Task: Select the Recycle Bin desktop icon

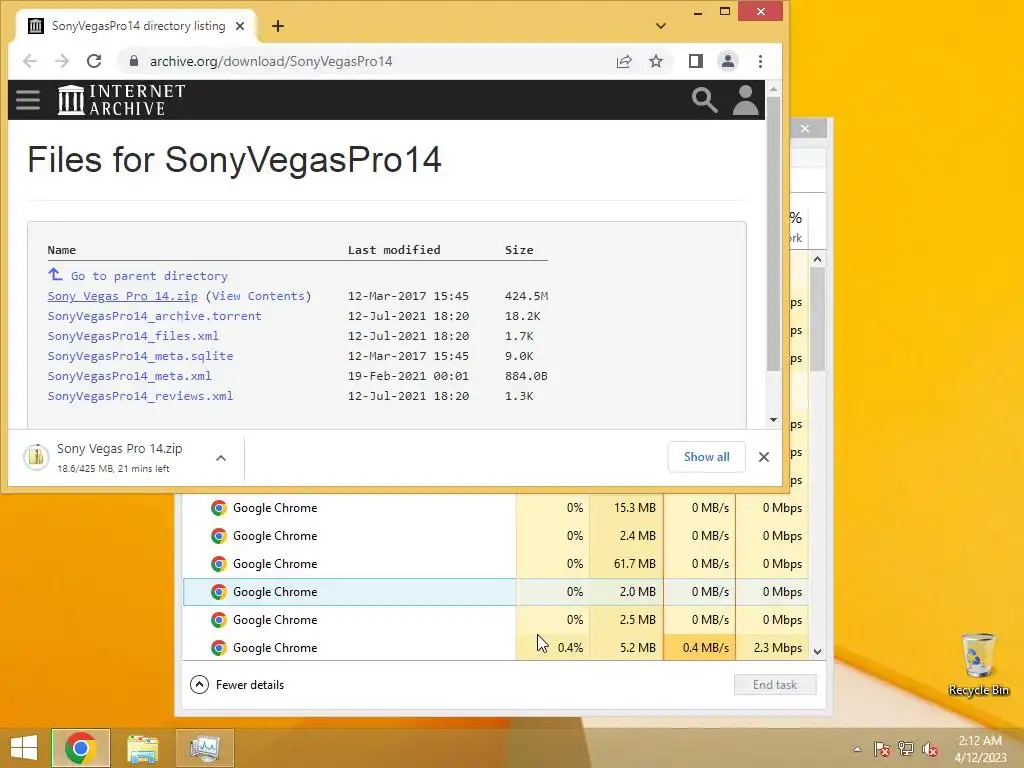Action: [x=978, y=664]
